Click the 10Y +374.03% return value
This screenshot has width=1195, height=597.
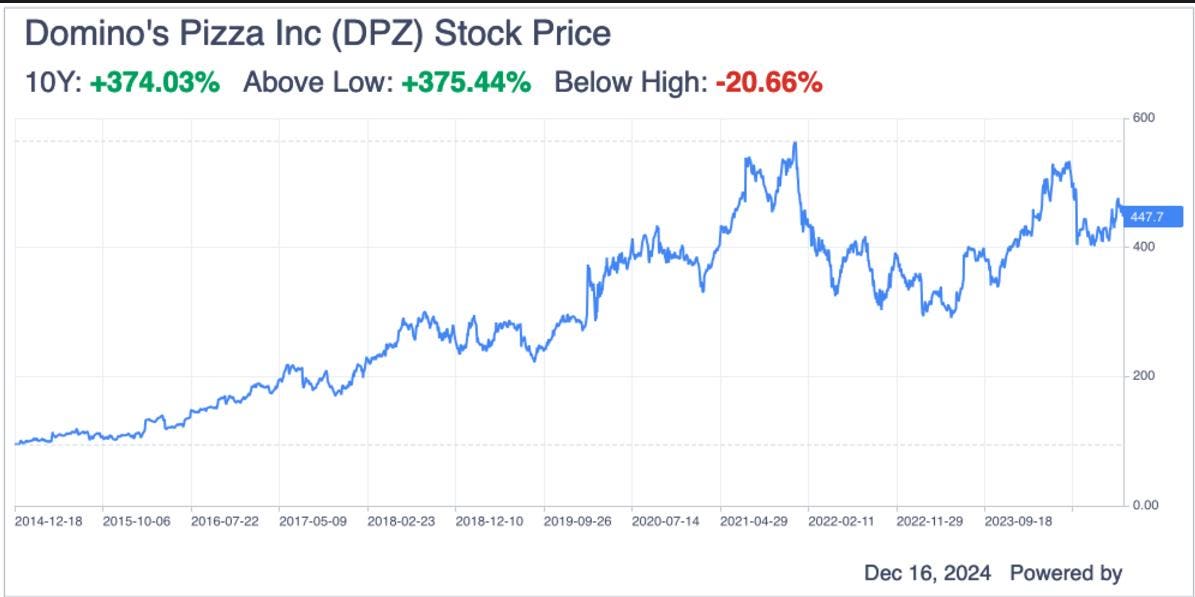coord(154,83)
